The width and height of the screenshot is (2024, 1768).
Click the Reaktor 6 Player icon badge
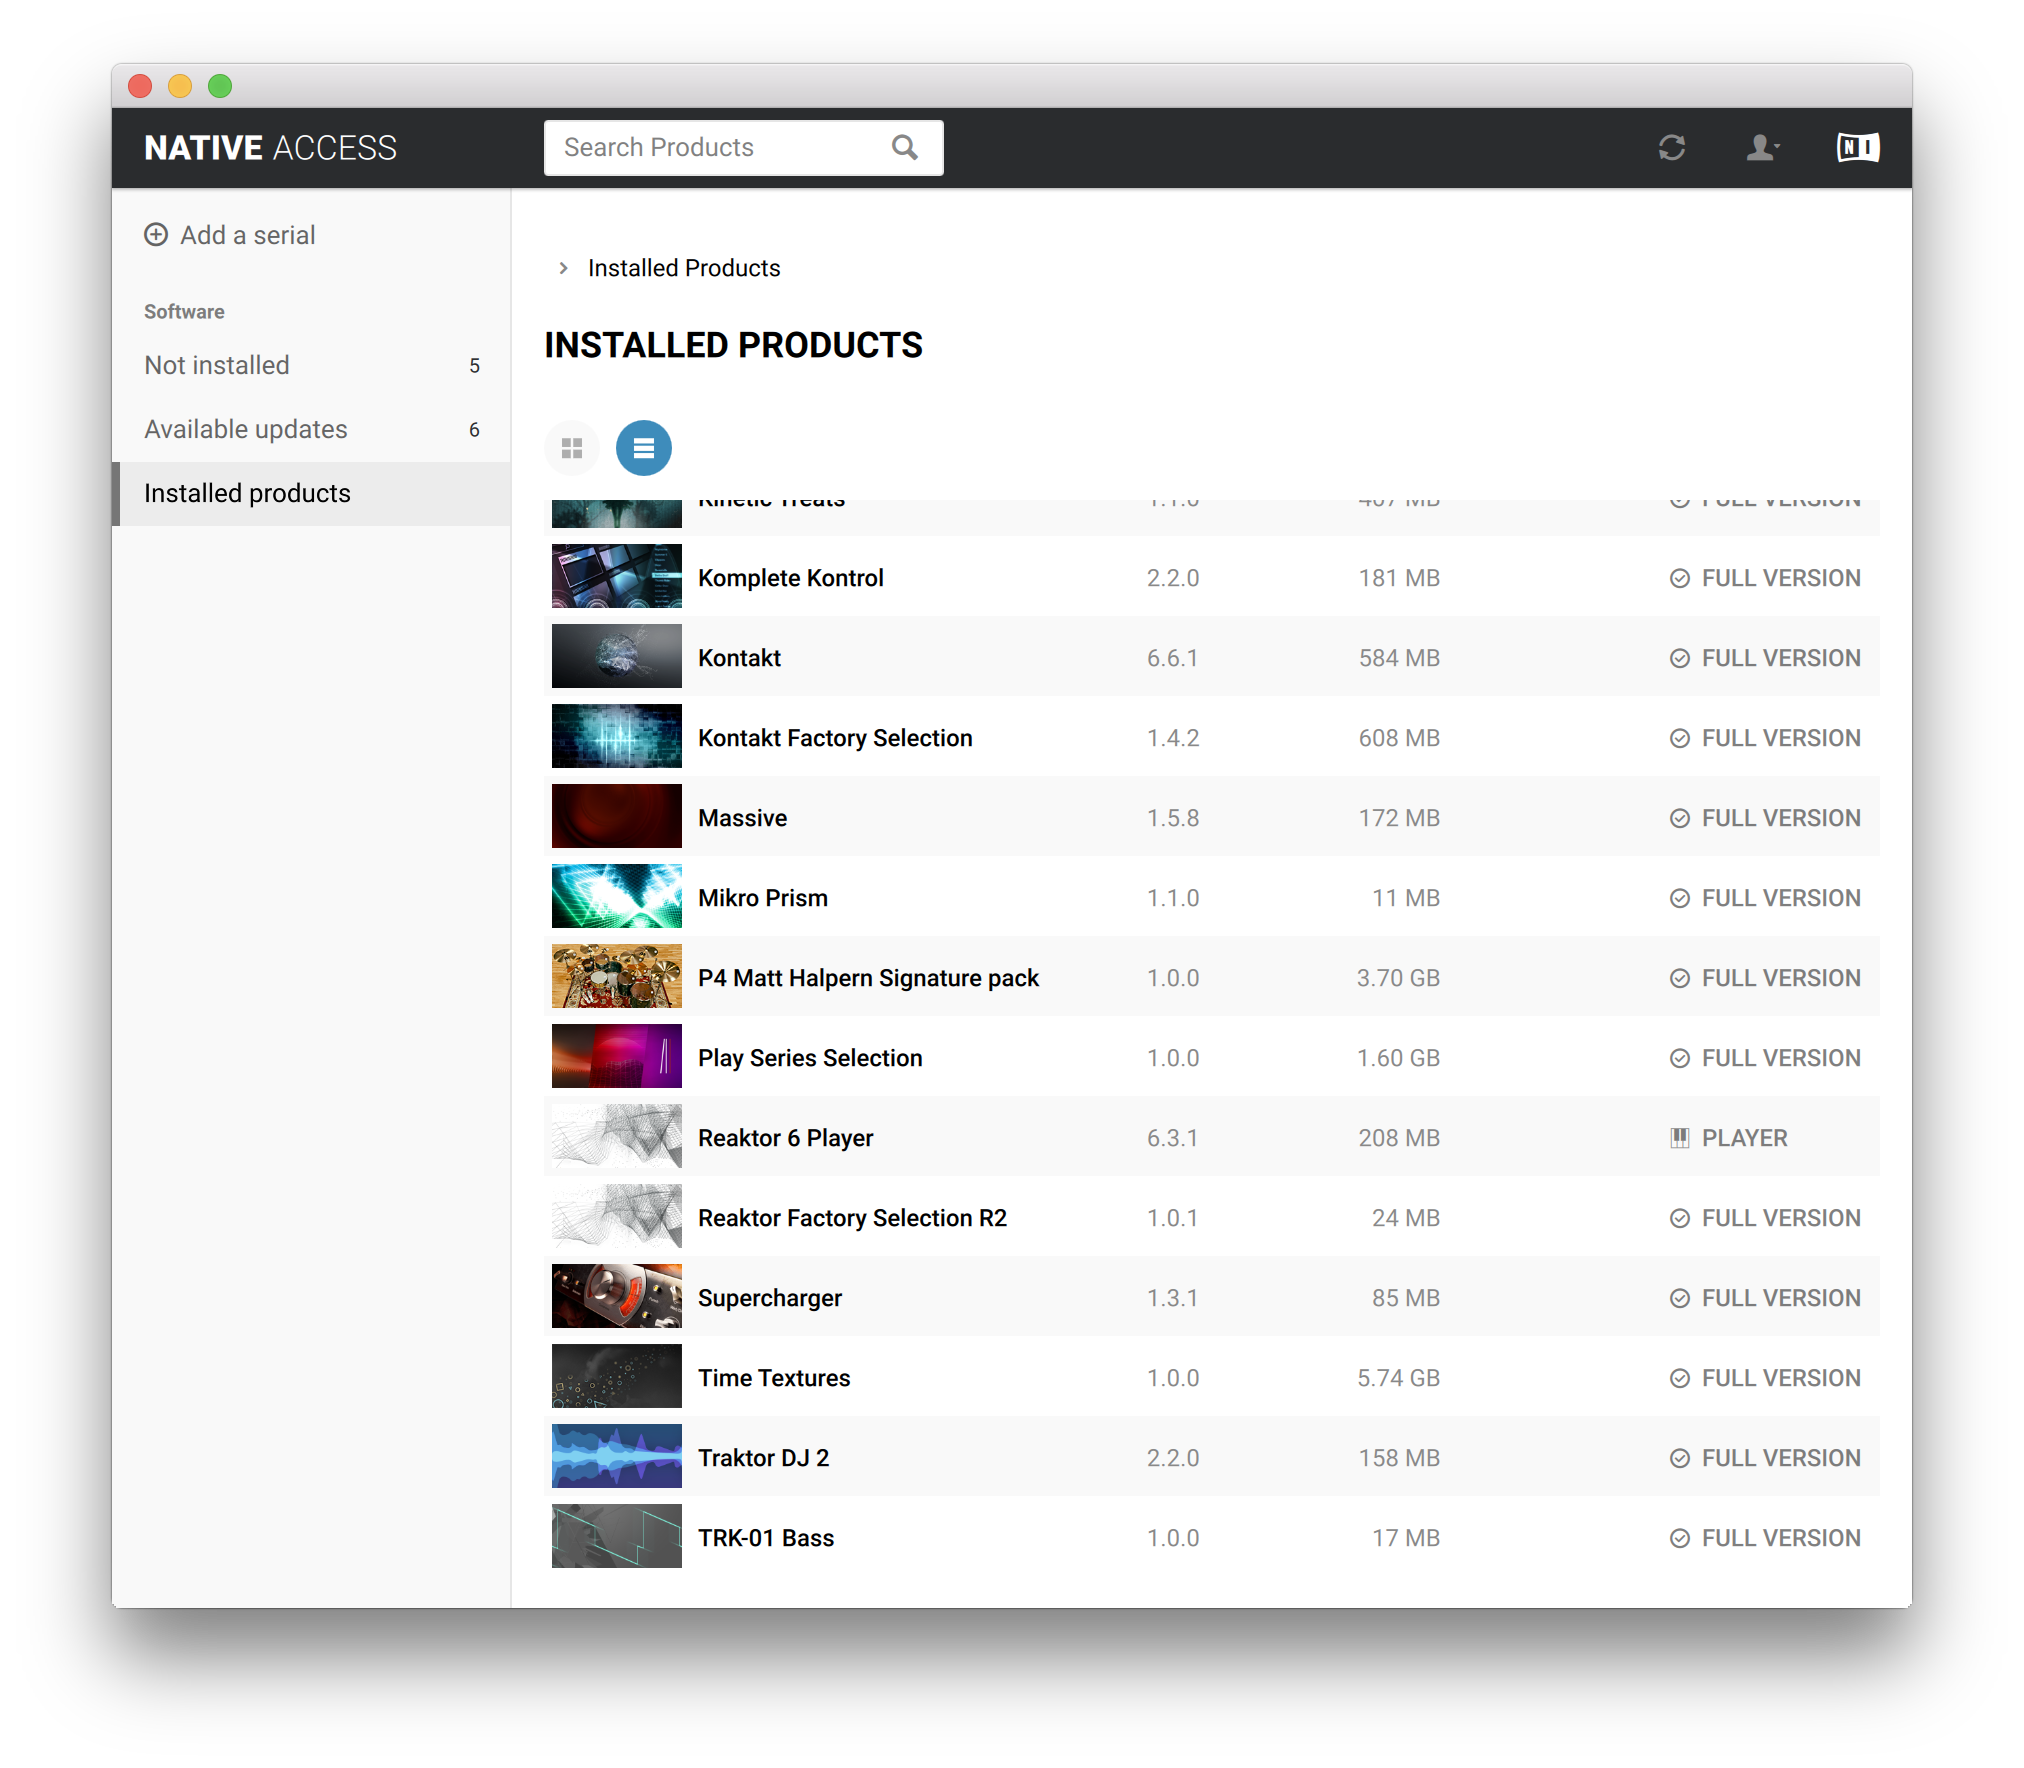click(x=1679, y=1138)
